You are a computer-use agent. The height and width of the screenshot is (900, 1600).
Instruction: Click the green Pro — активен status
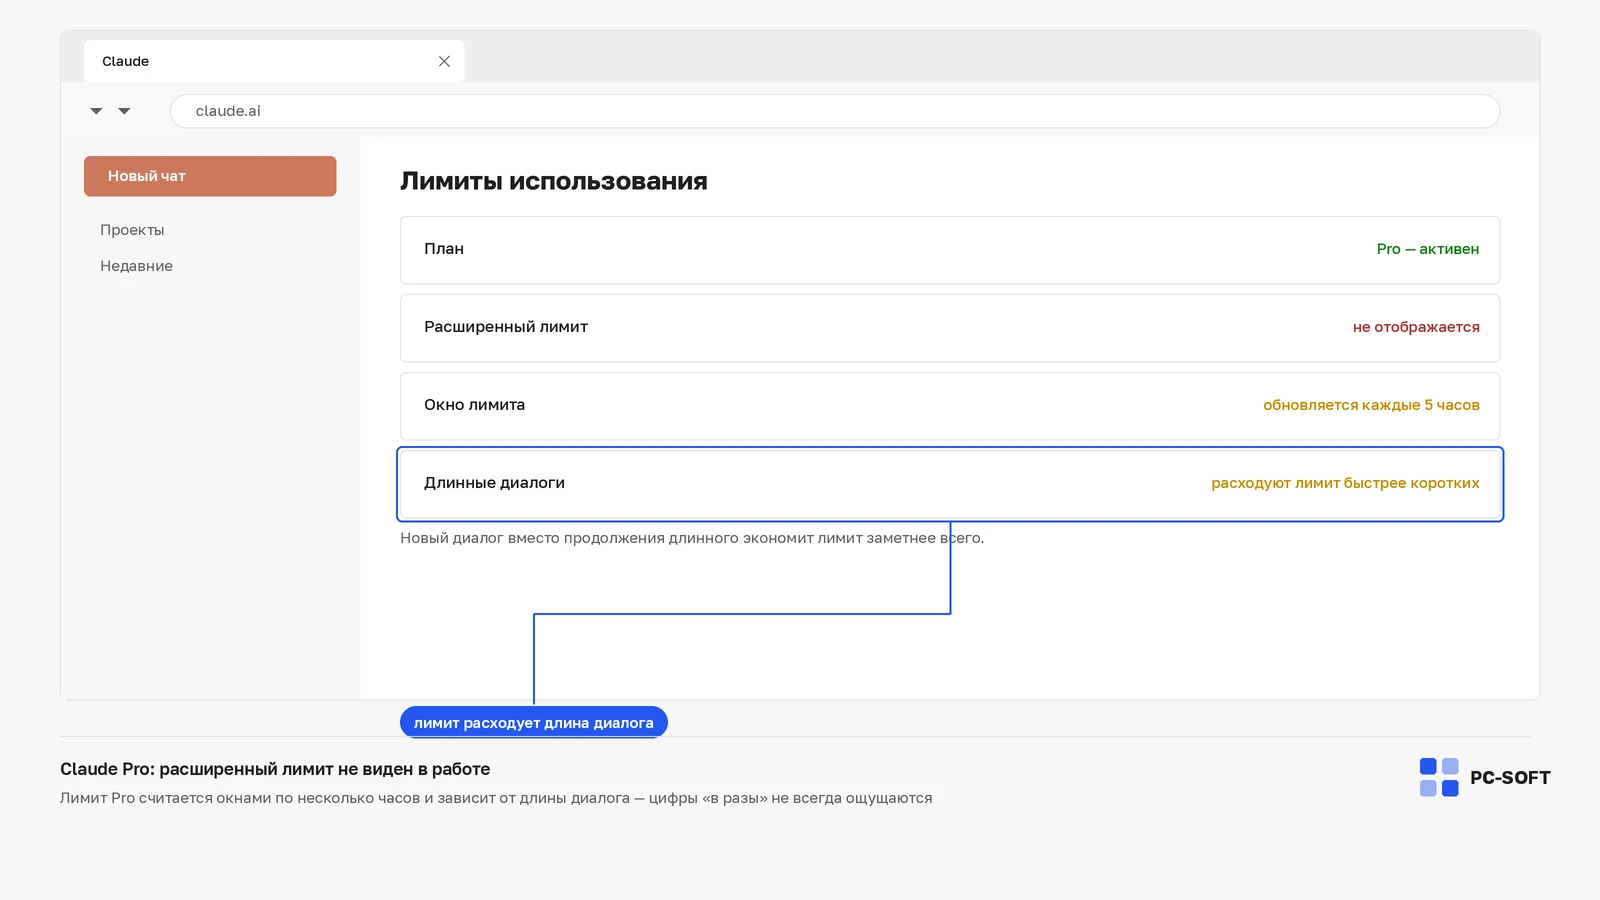(x=1428, y=249)
